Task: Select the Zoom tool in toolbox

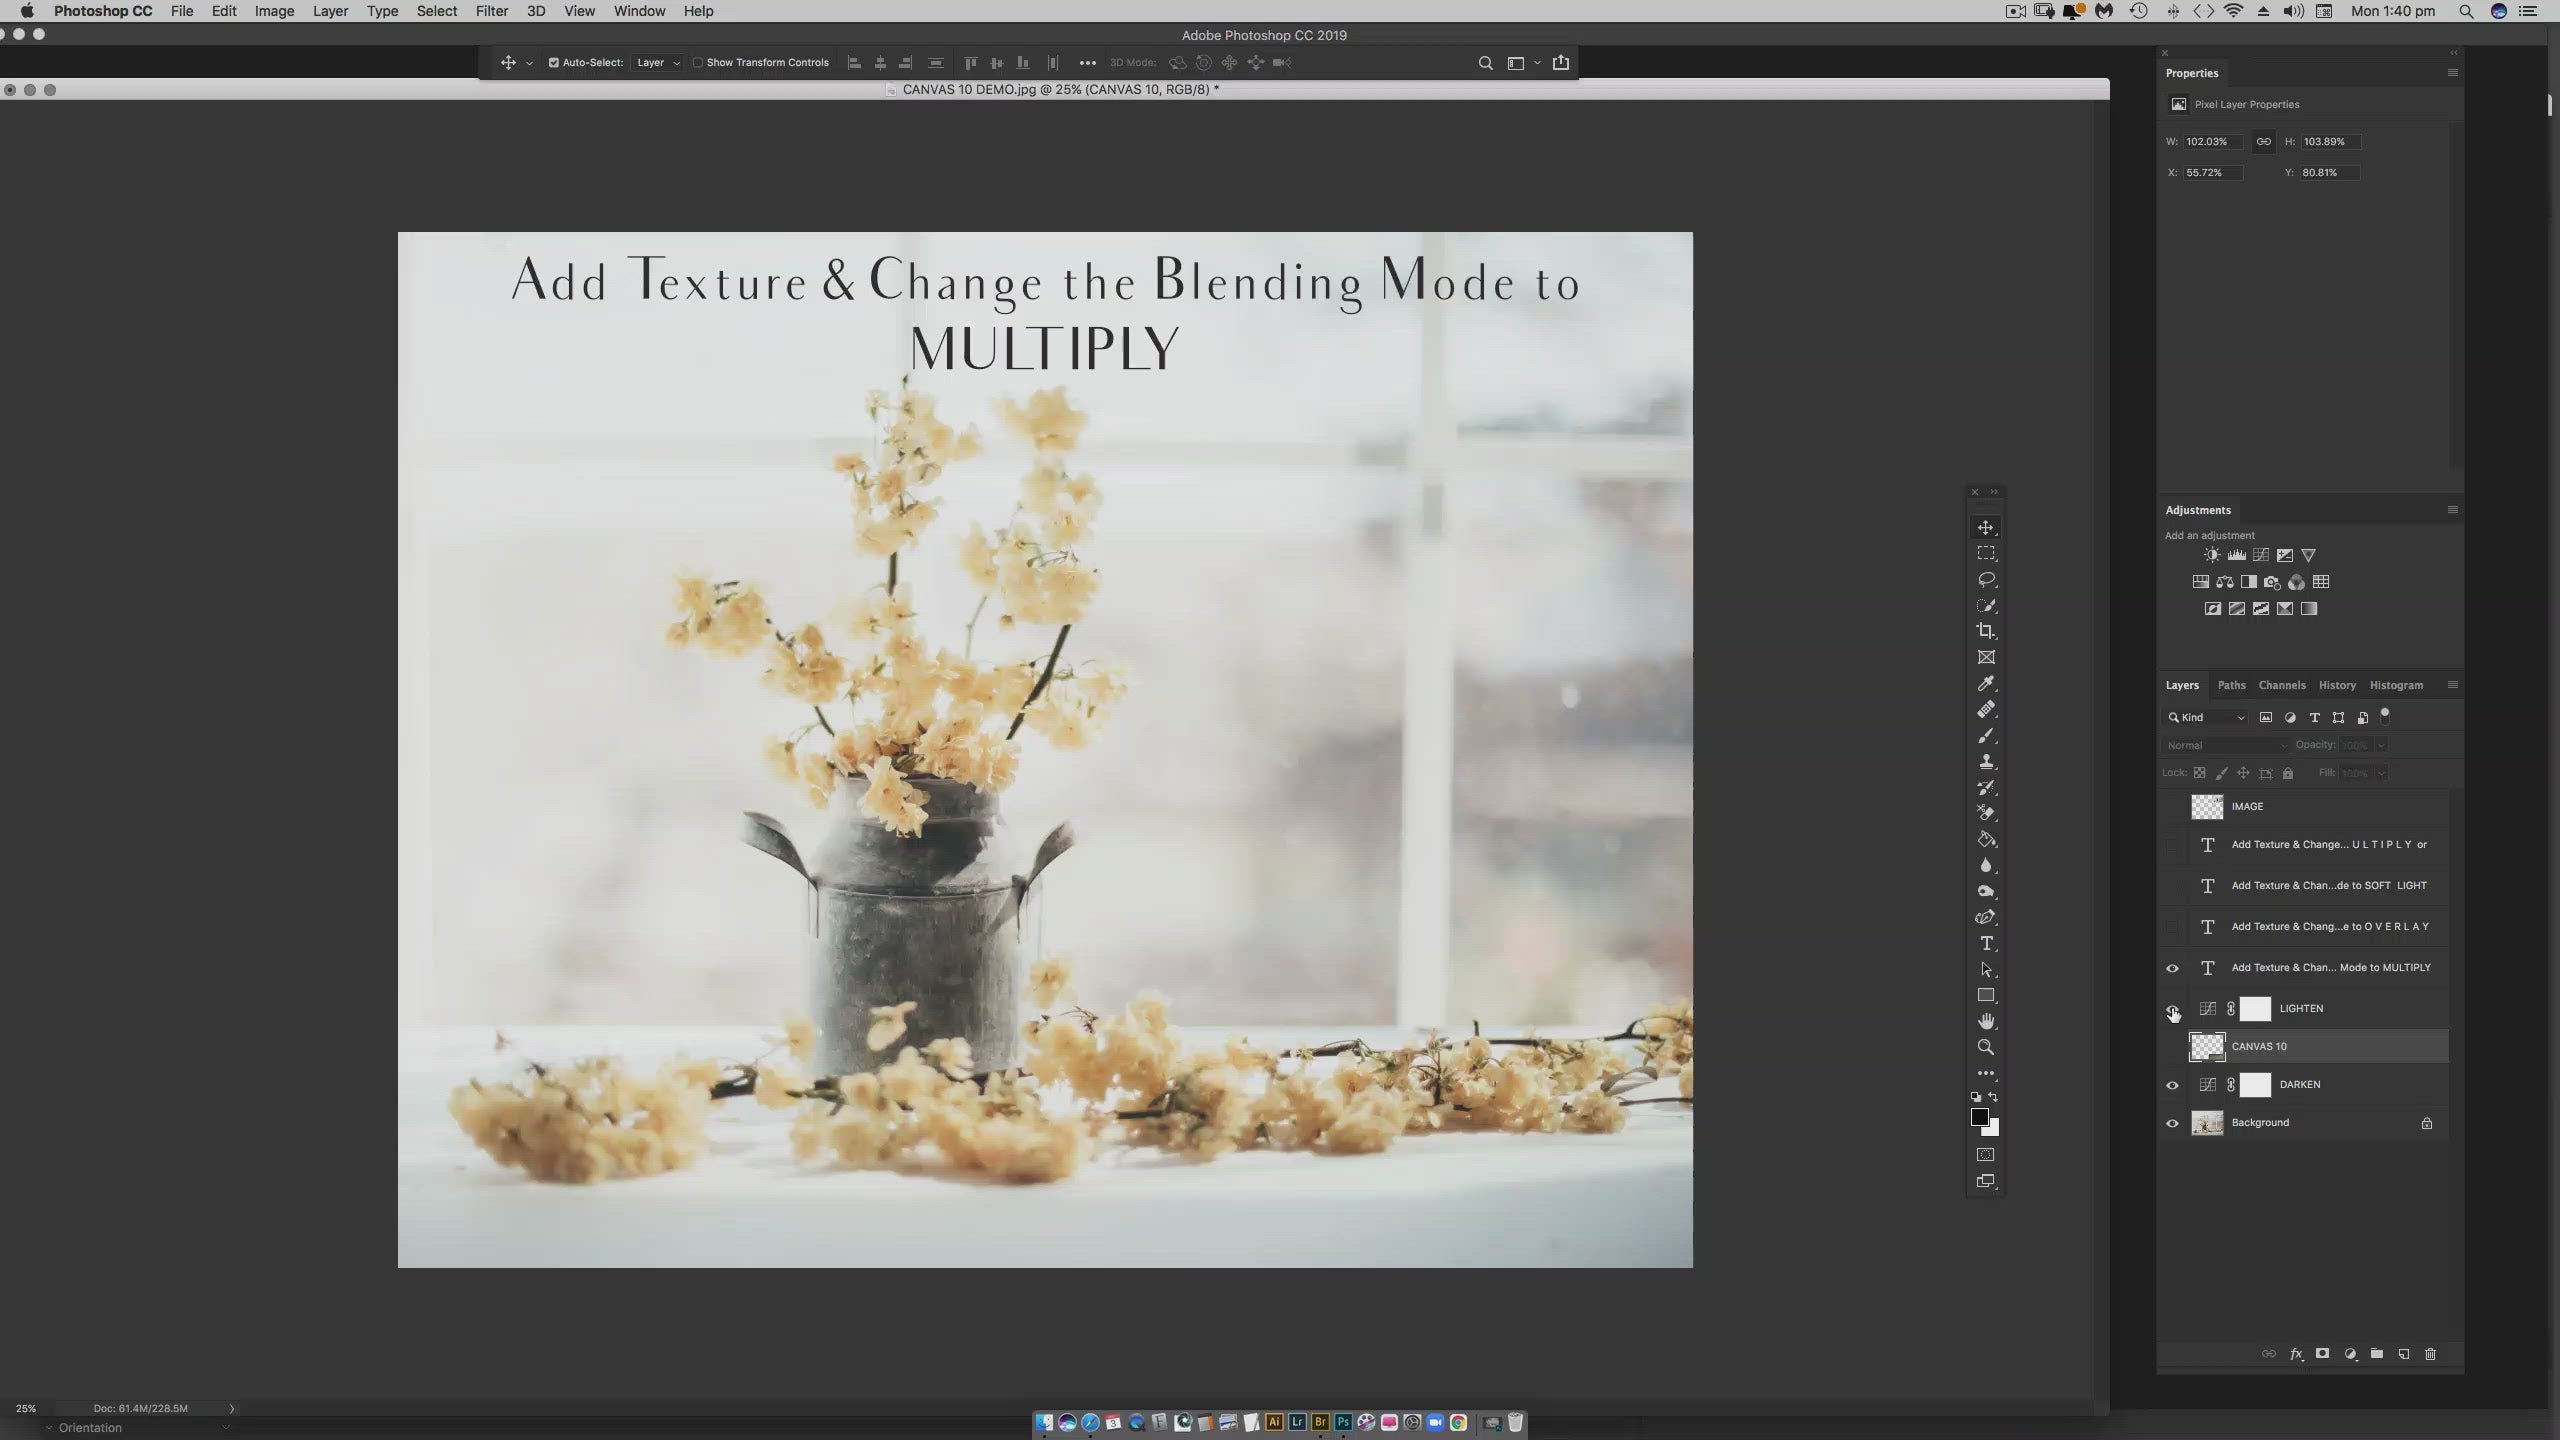Action: [1986, 1047]
